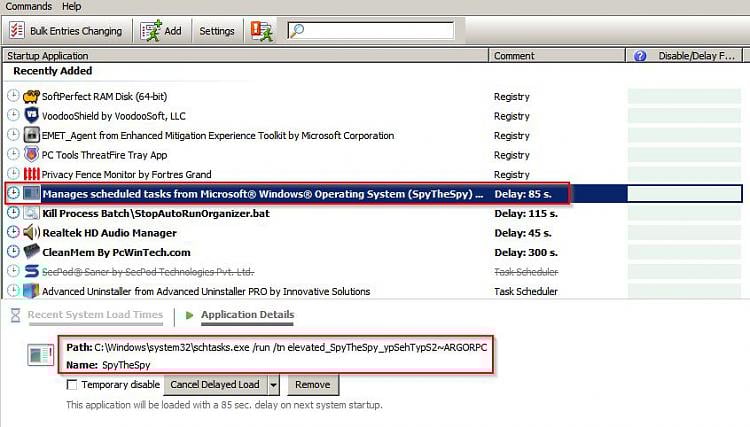750x427 pixels.
Task: Click the Bulk Entries Changing label
Action: [76, 31]
